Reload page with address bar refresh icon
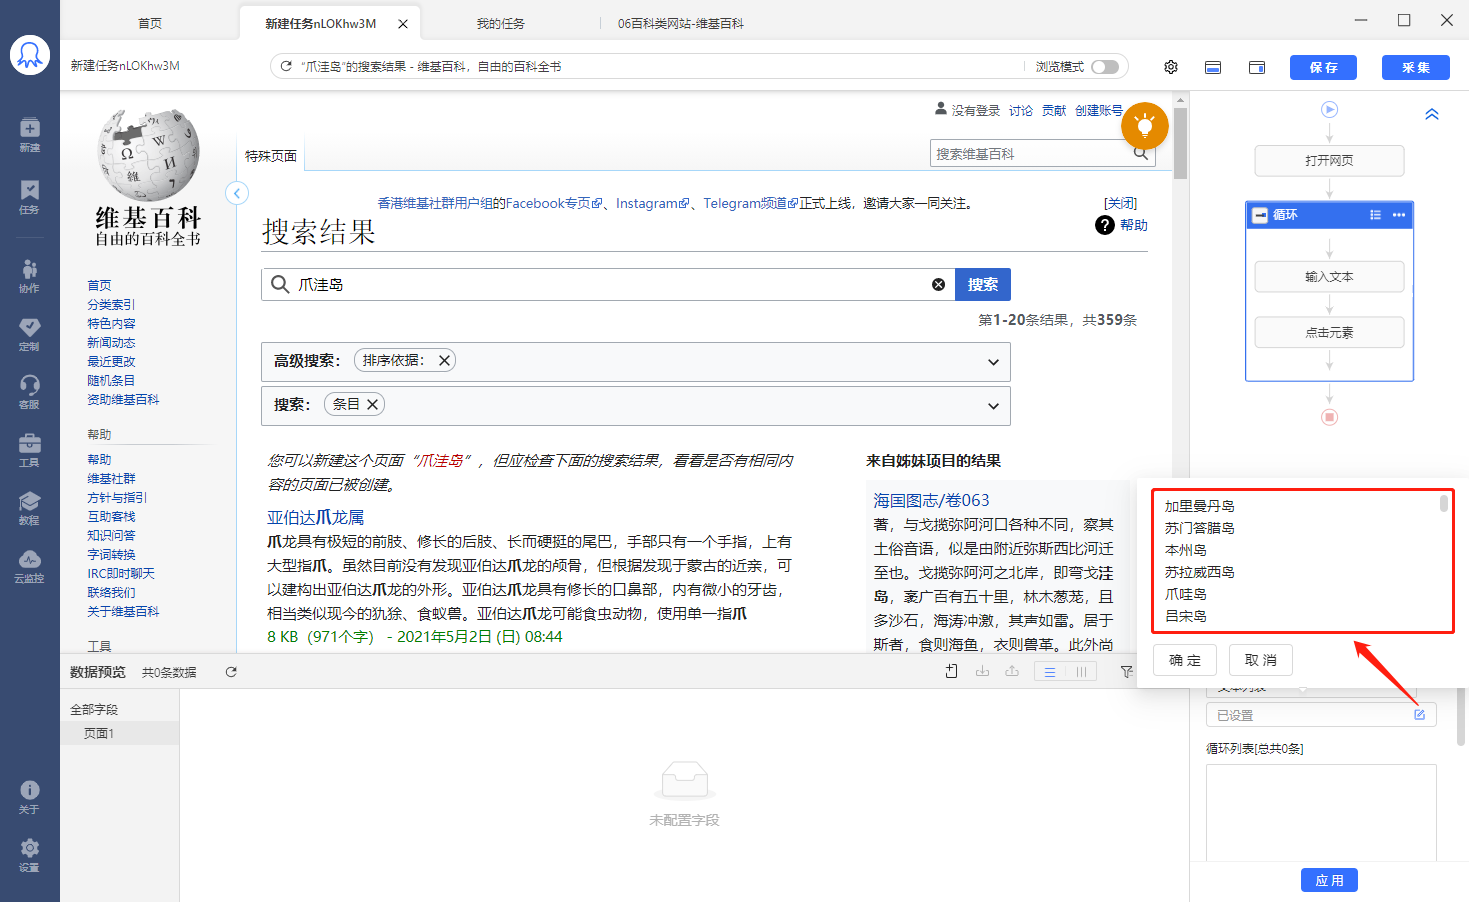1469x902 pixels. [286, 66]
